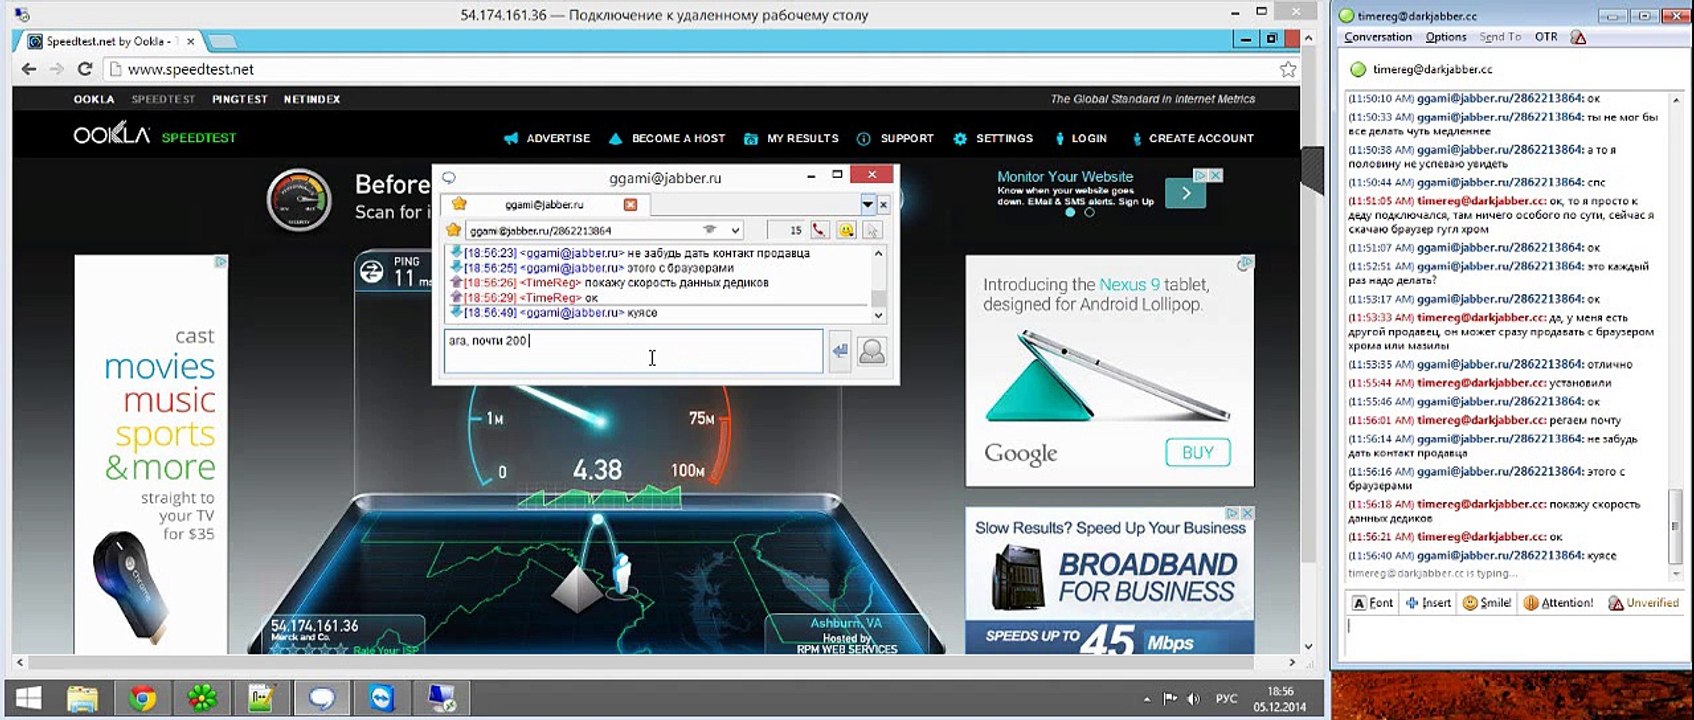The height and width of the screenshot is (720, 1694).
Task: Click the star icon left of the resource dropdown
Action: click(453, 230)
